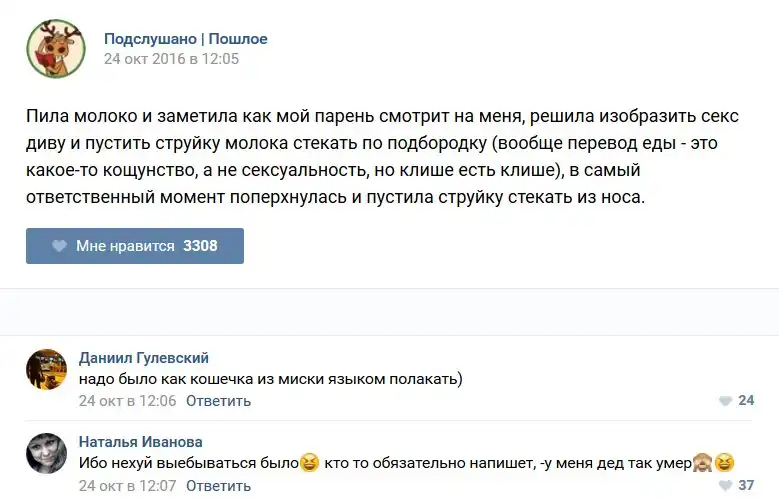This screenshot has height=499, width=779.
Task: Reply to Наталья's comment with Ответить
Action: tap(218, 486)
